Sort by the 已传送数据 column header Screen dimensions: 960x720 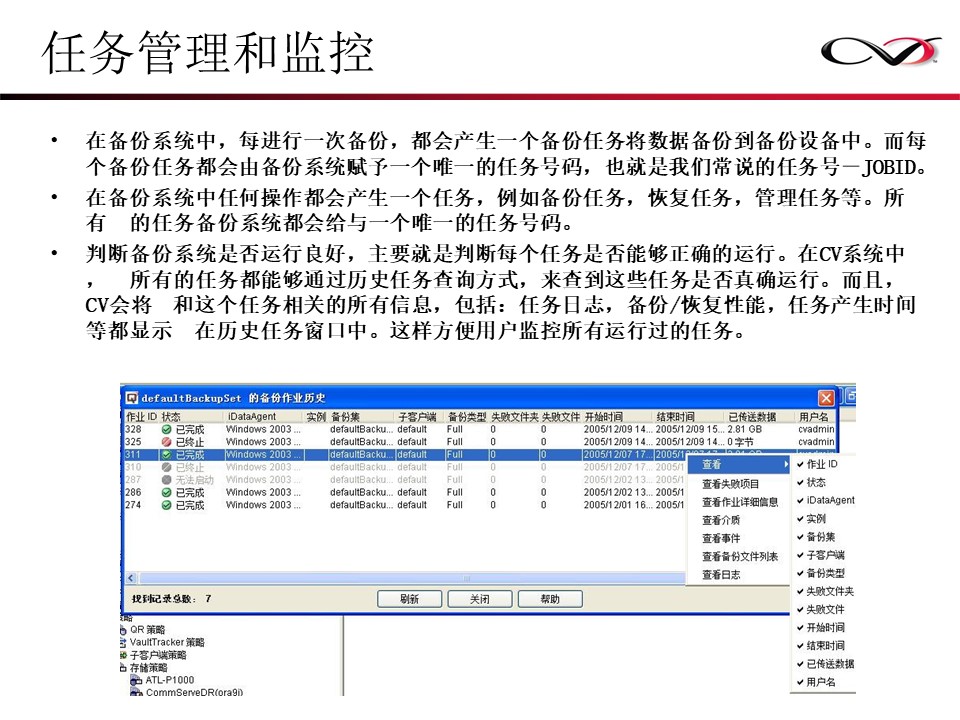click(760, 417)
